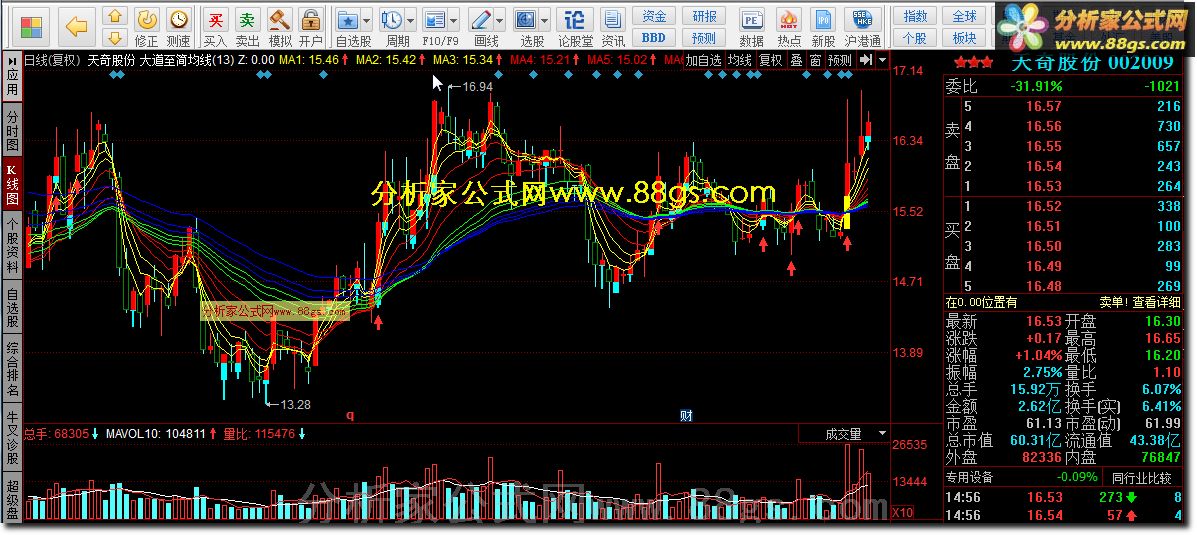Viewport: 1197px width, 535px height.
Task: Click the 预测 button under 研报
Action: pyautogui.click(x=704, y=37)
